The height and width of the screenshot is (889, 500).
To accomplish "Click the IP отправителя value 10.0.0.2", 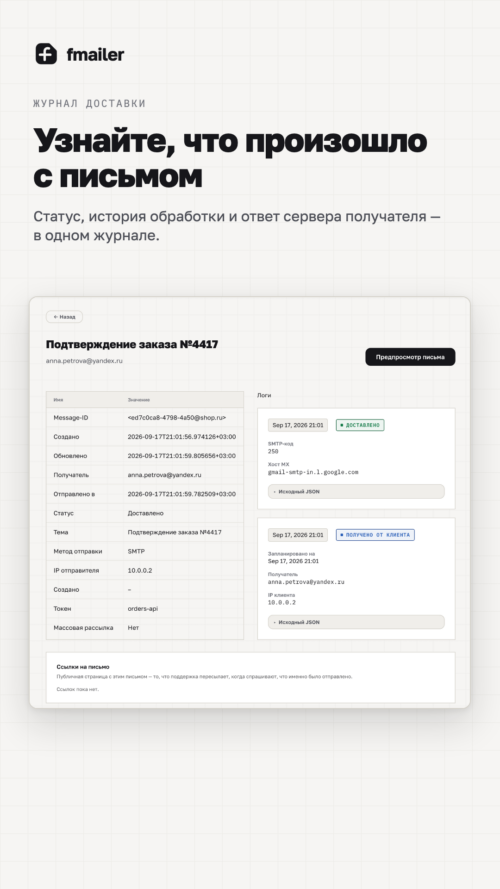I will point(139,570).
